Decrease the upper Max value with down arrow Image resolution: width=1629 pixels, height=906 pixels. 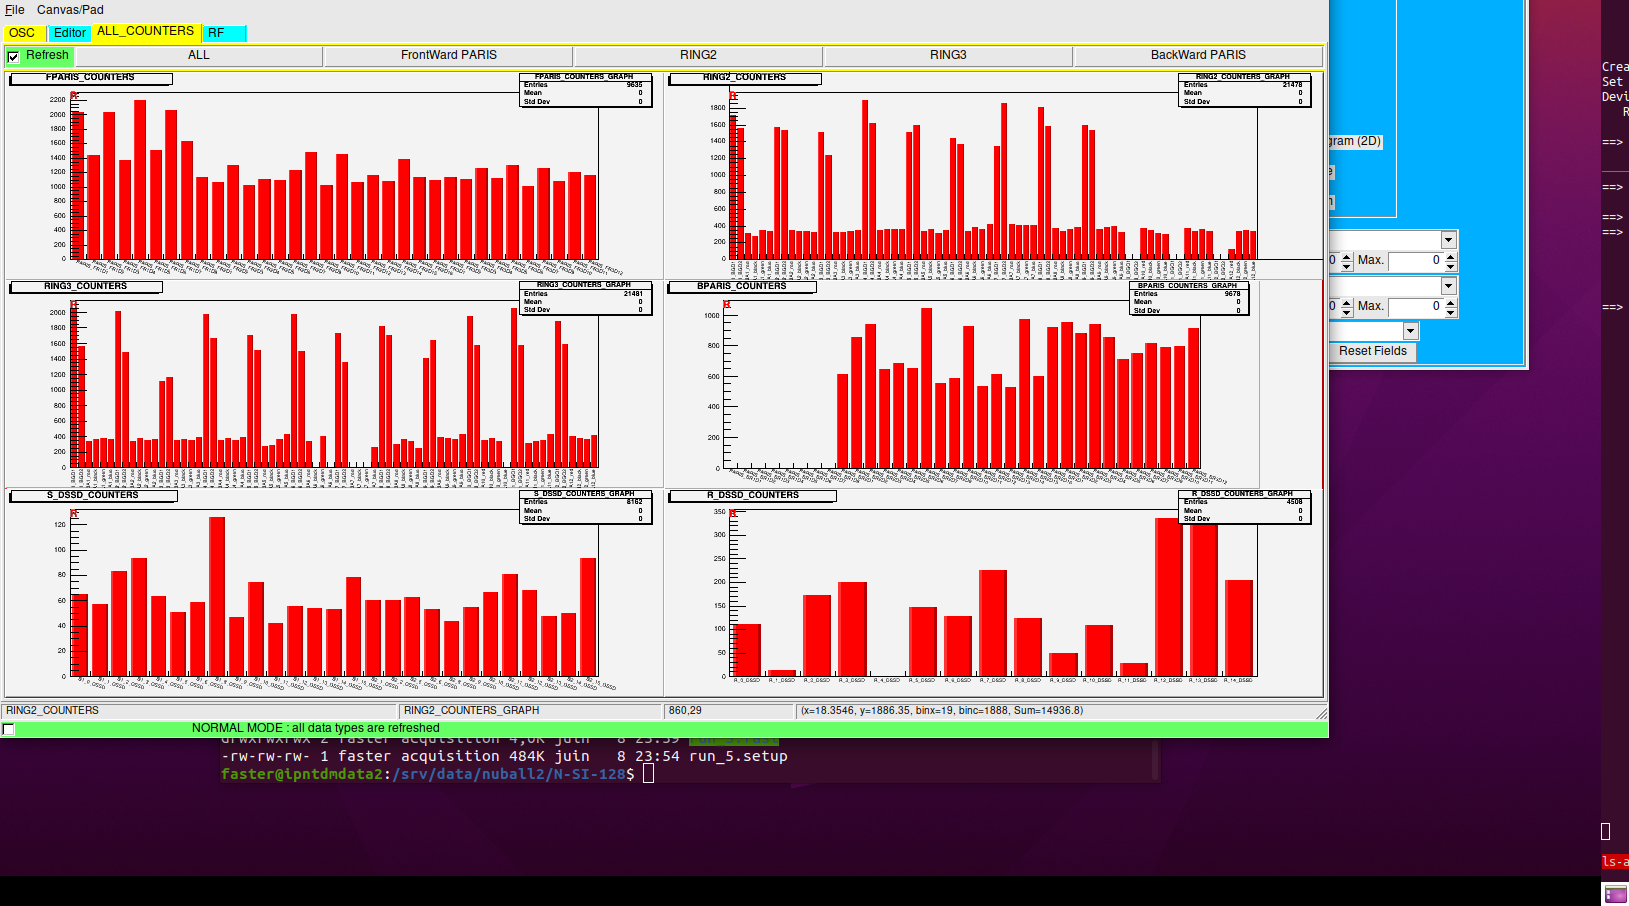pos(1451,266)
